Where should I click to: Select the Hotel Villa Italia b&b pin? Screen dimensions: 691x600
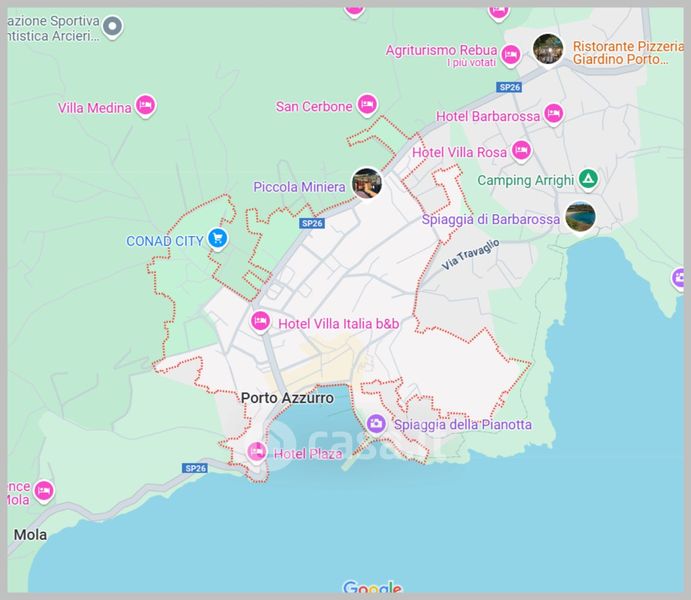[x=260, y=321]
